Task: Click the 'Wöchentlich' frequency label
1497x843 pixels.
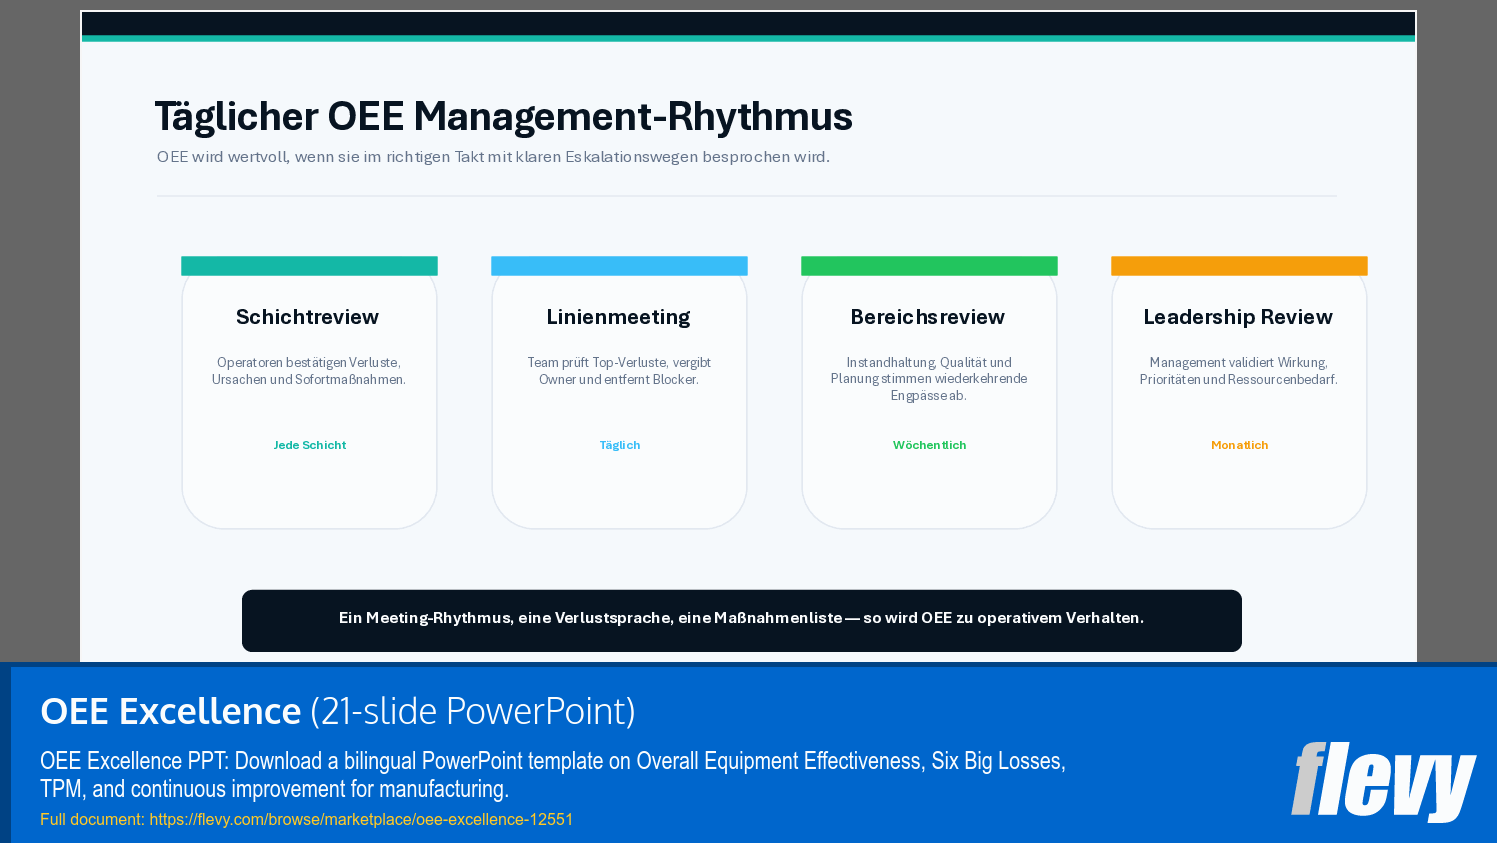Action: tap(930, 445)
